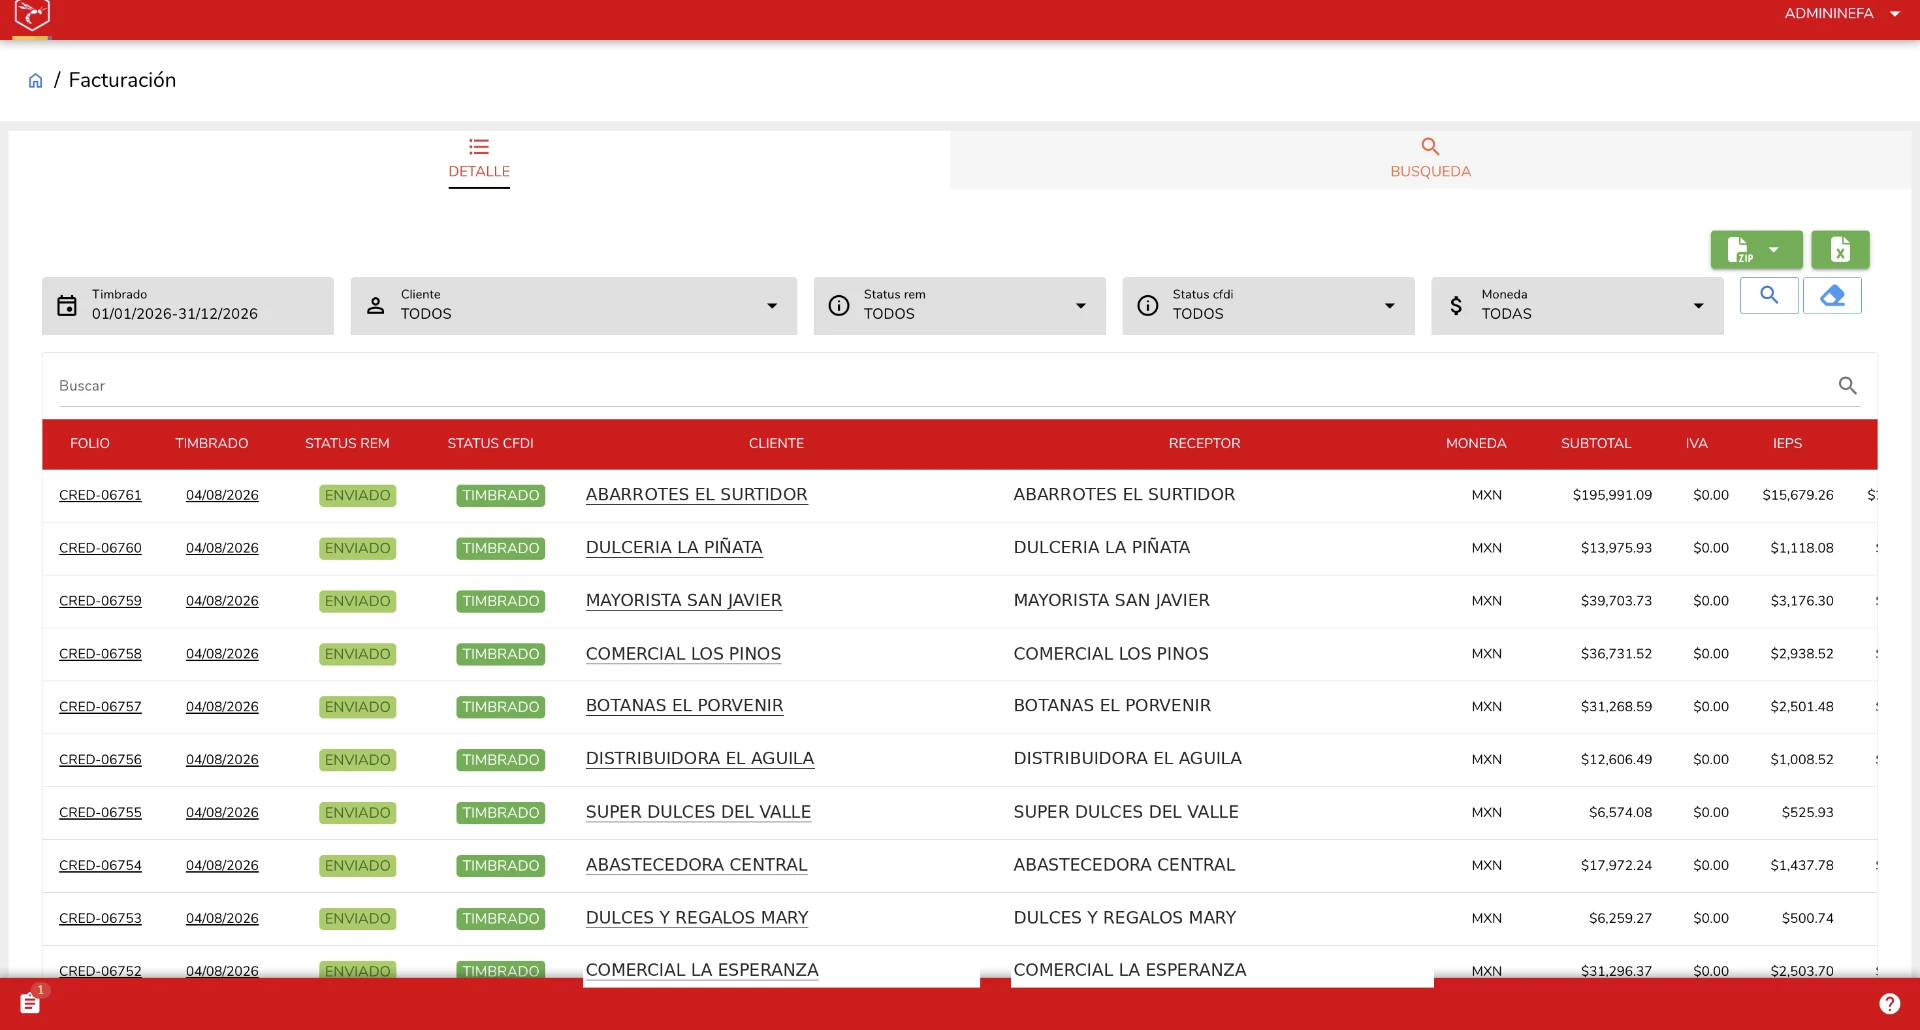
Task: Switch to the BUSQUEDA tab
Action: click(x=1430, y=160)
